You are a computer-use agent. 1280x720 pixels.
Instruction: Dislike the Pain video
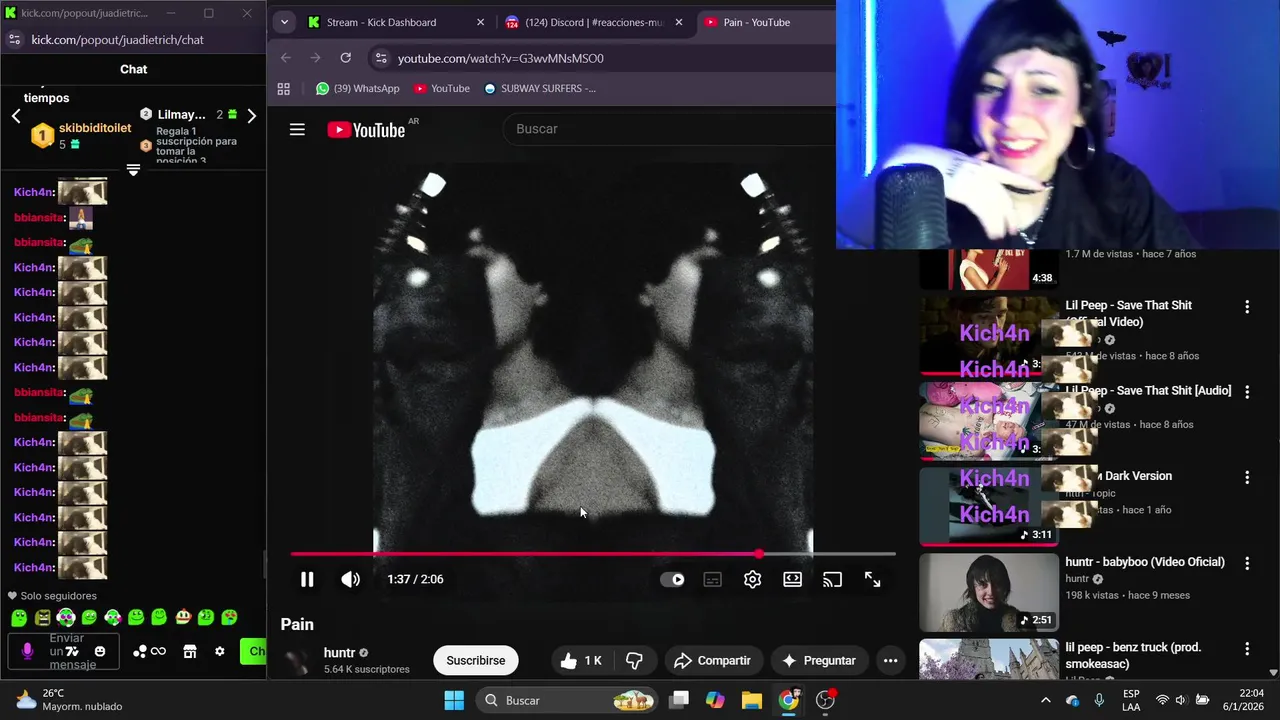634,660
